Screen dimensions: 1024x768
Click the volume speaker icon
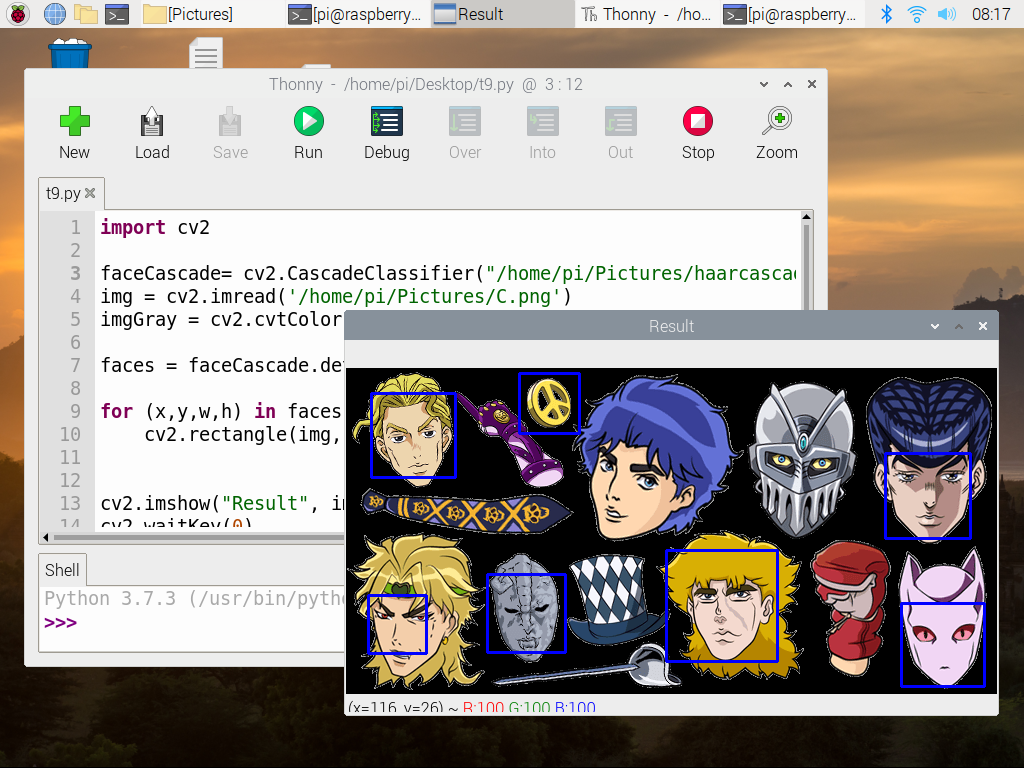[946, 14]
